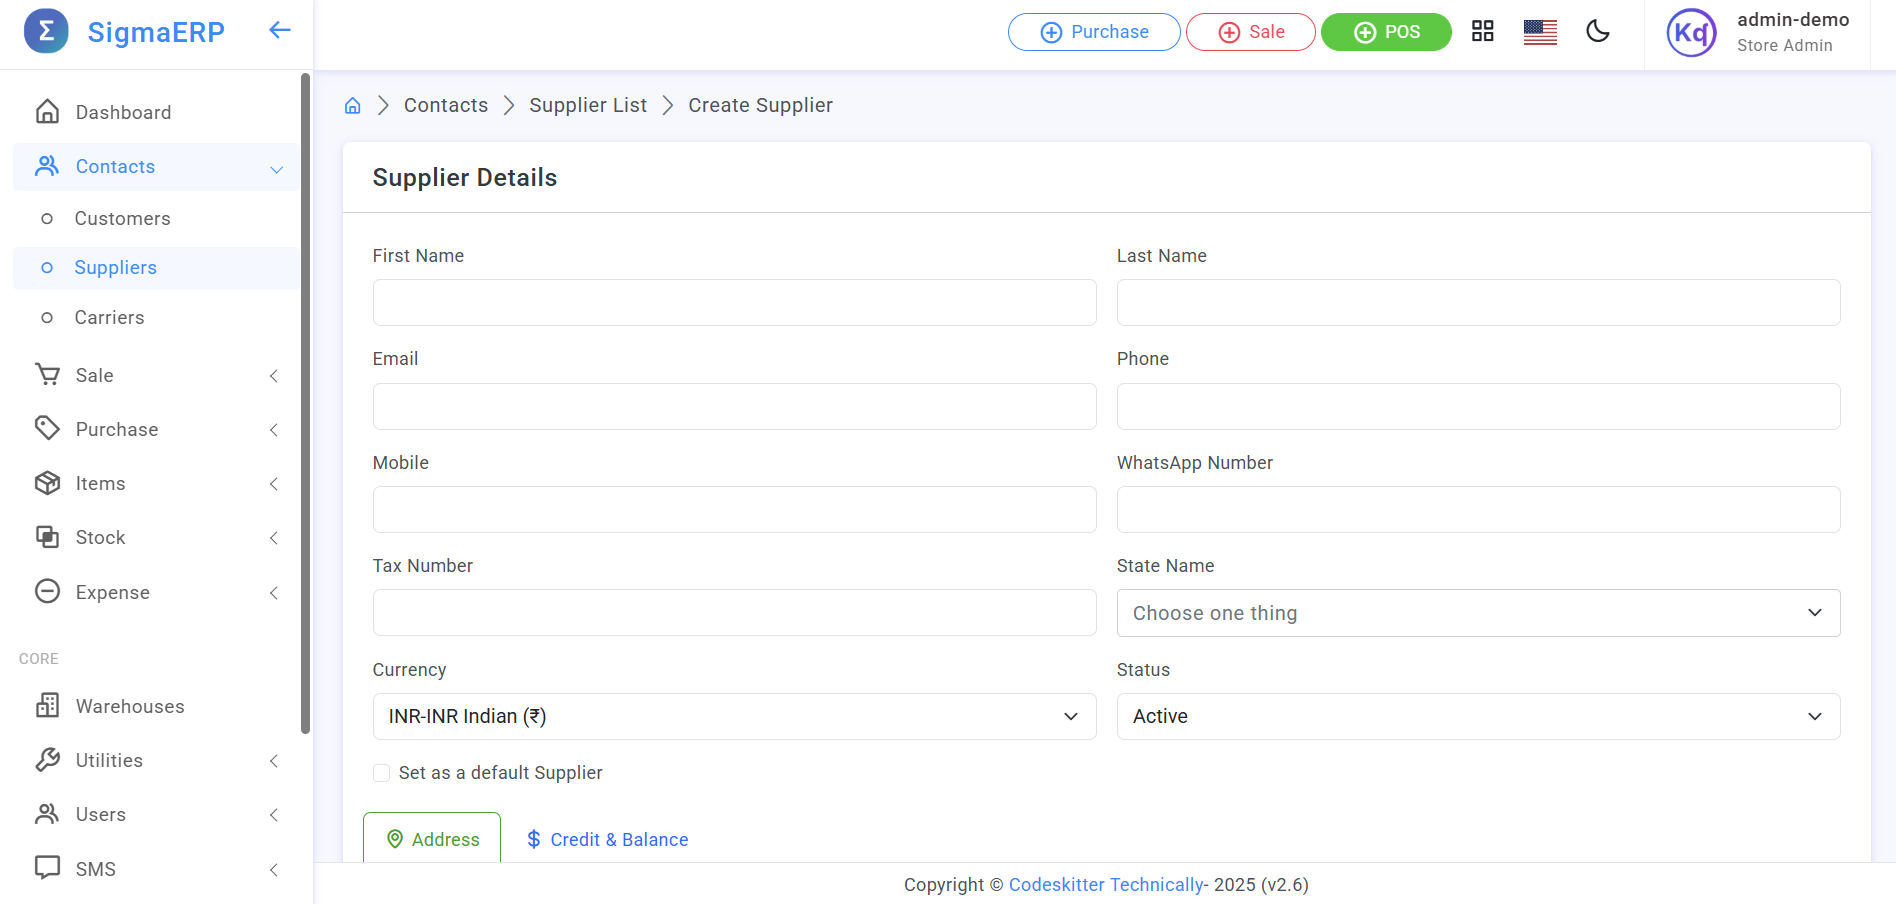The image size is (1896, 904).
Task: Click the green POS button
Action: click(x=1386, y=32)
